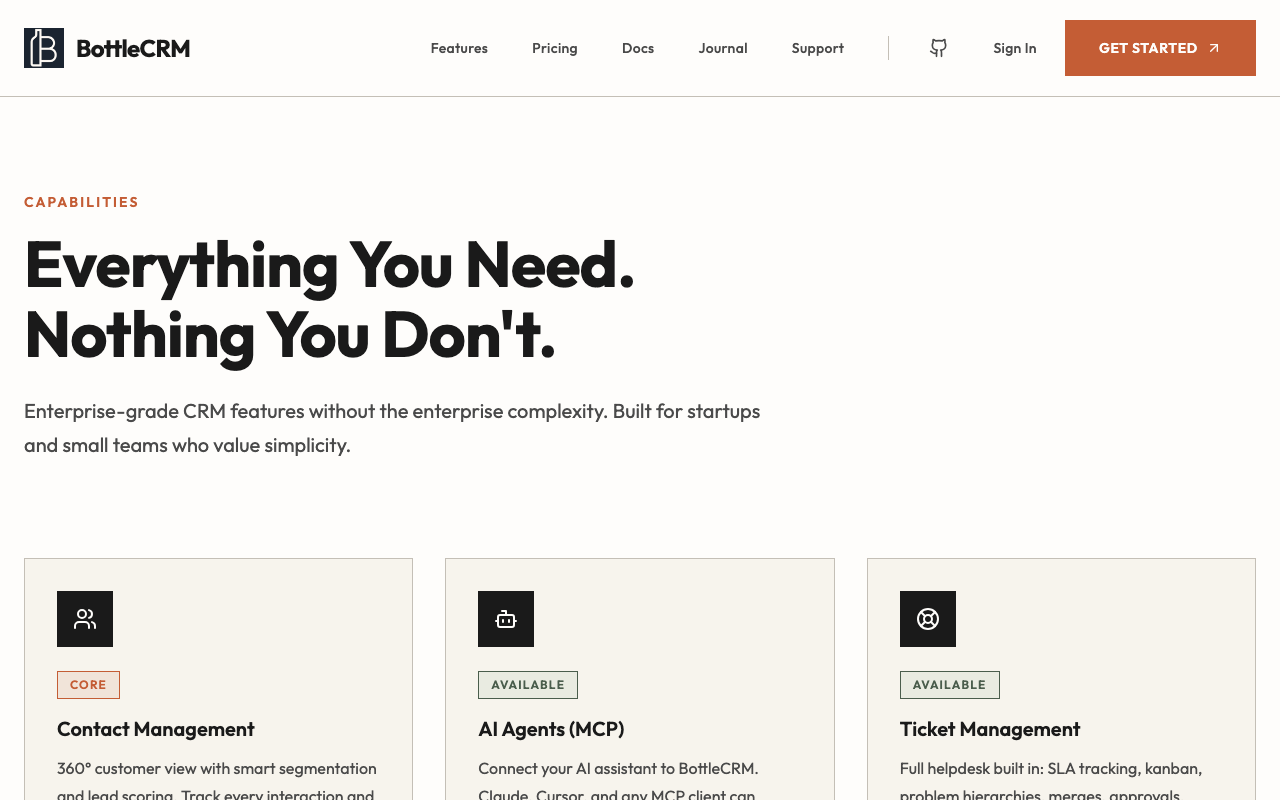Select the AI Agents (MCP) card title
The image size is (1280, 800).
(551, 729)
